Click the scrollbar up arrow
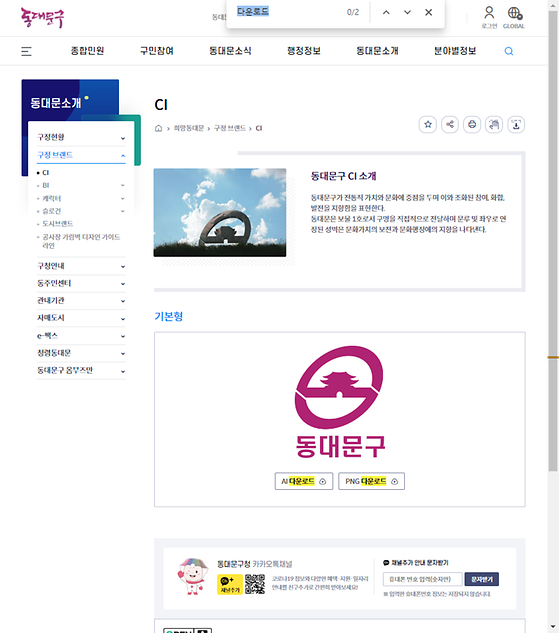559x633 pixels. click(553, 5)
